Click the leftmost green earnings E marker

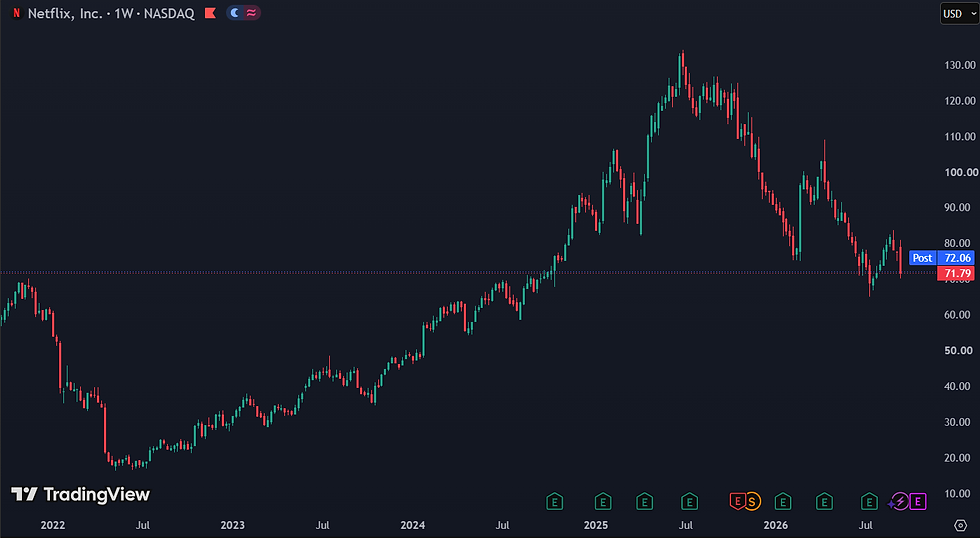tap(554, 501)
